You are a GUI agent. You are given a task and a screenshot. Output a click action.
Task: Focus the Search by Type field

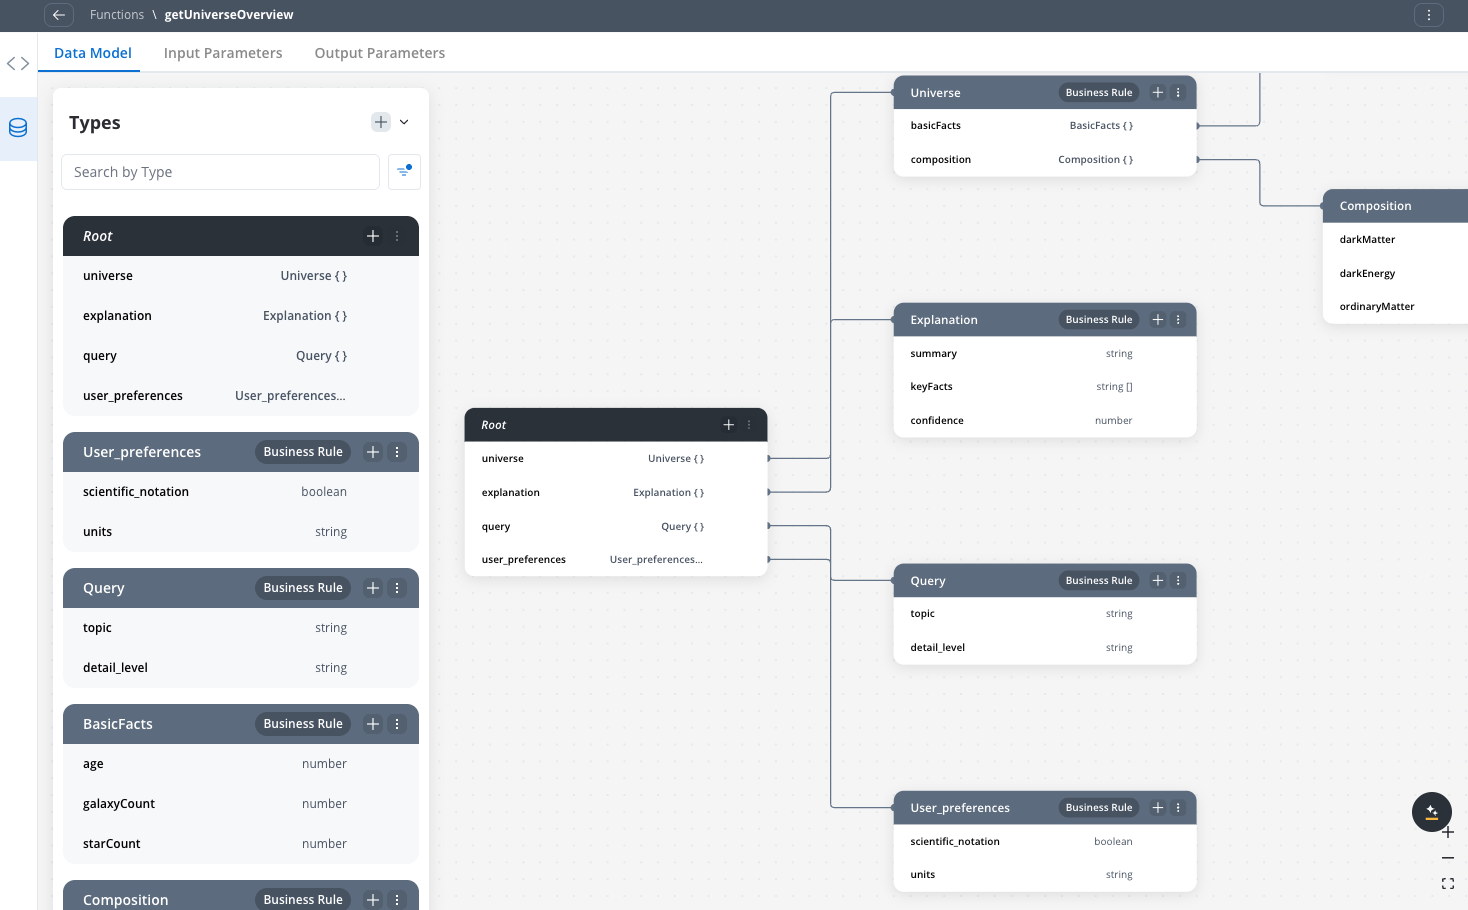pos(221,172)
